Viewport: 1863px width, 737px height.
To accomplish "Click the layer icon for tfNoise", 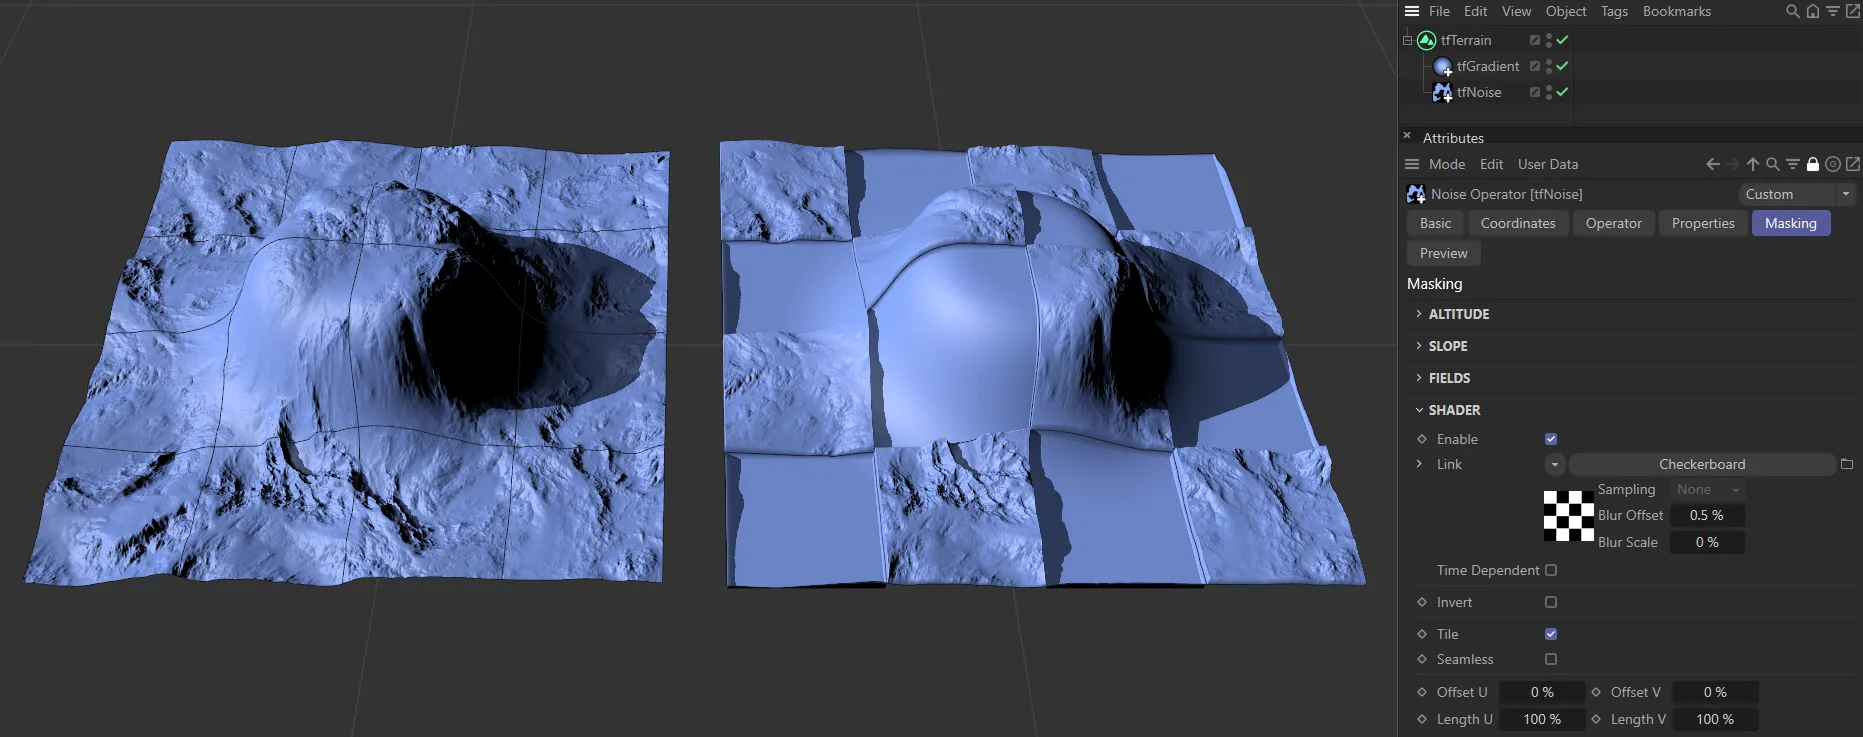I will point(1535,92).
